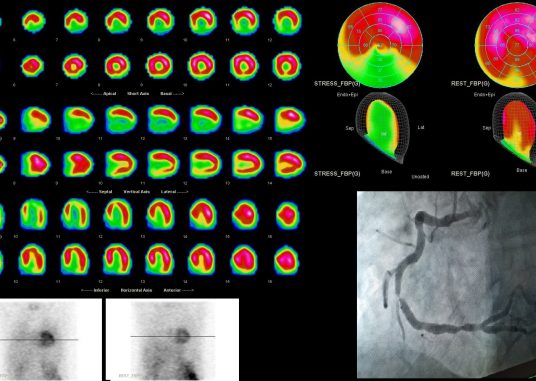Select the stress polar bullseye map

[380, 45]
